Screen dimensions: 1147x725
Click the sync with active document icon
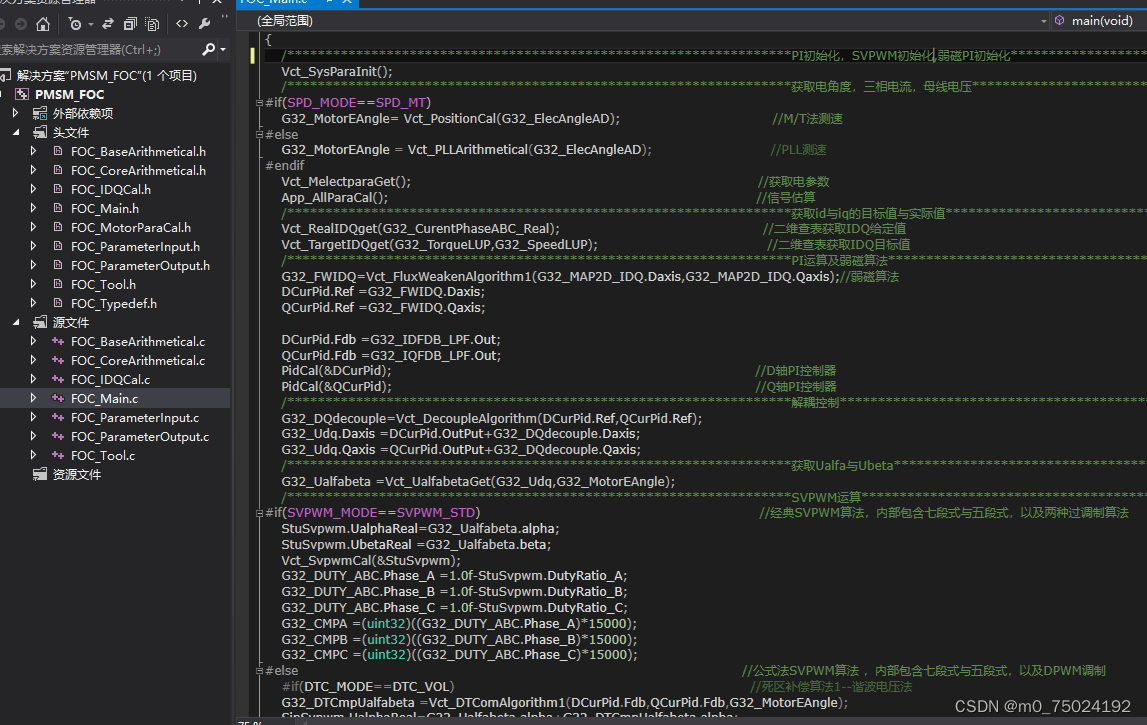coord(109,23)
